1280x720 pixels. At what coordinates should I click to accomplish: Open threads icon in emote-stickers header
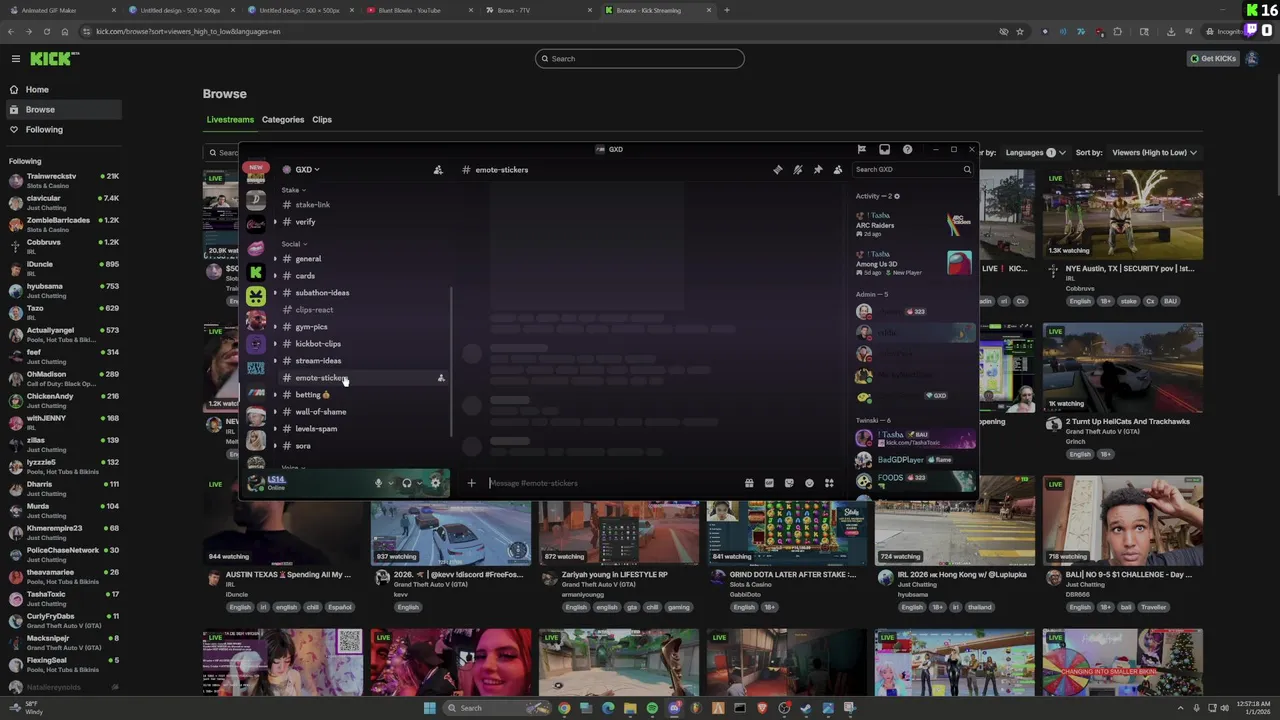(778, 170)
